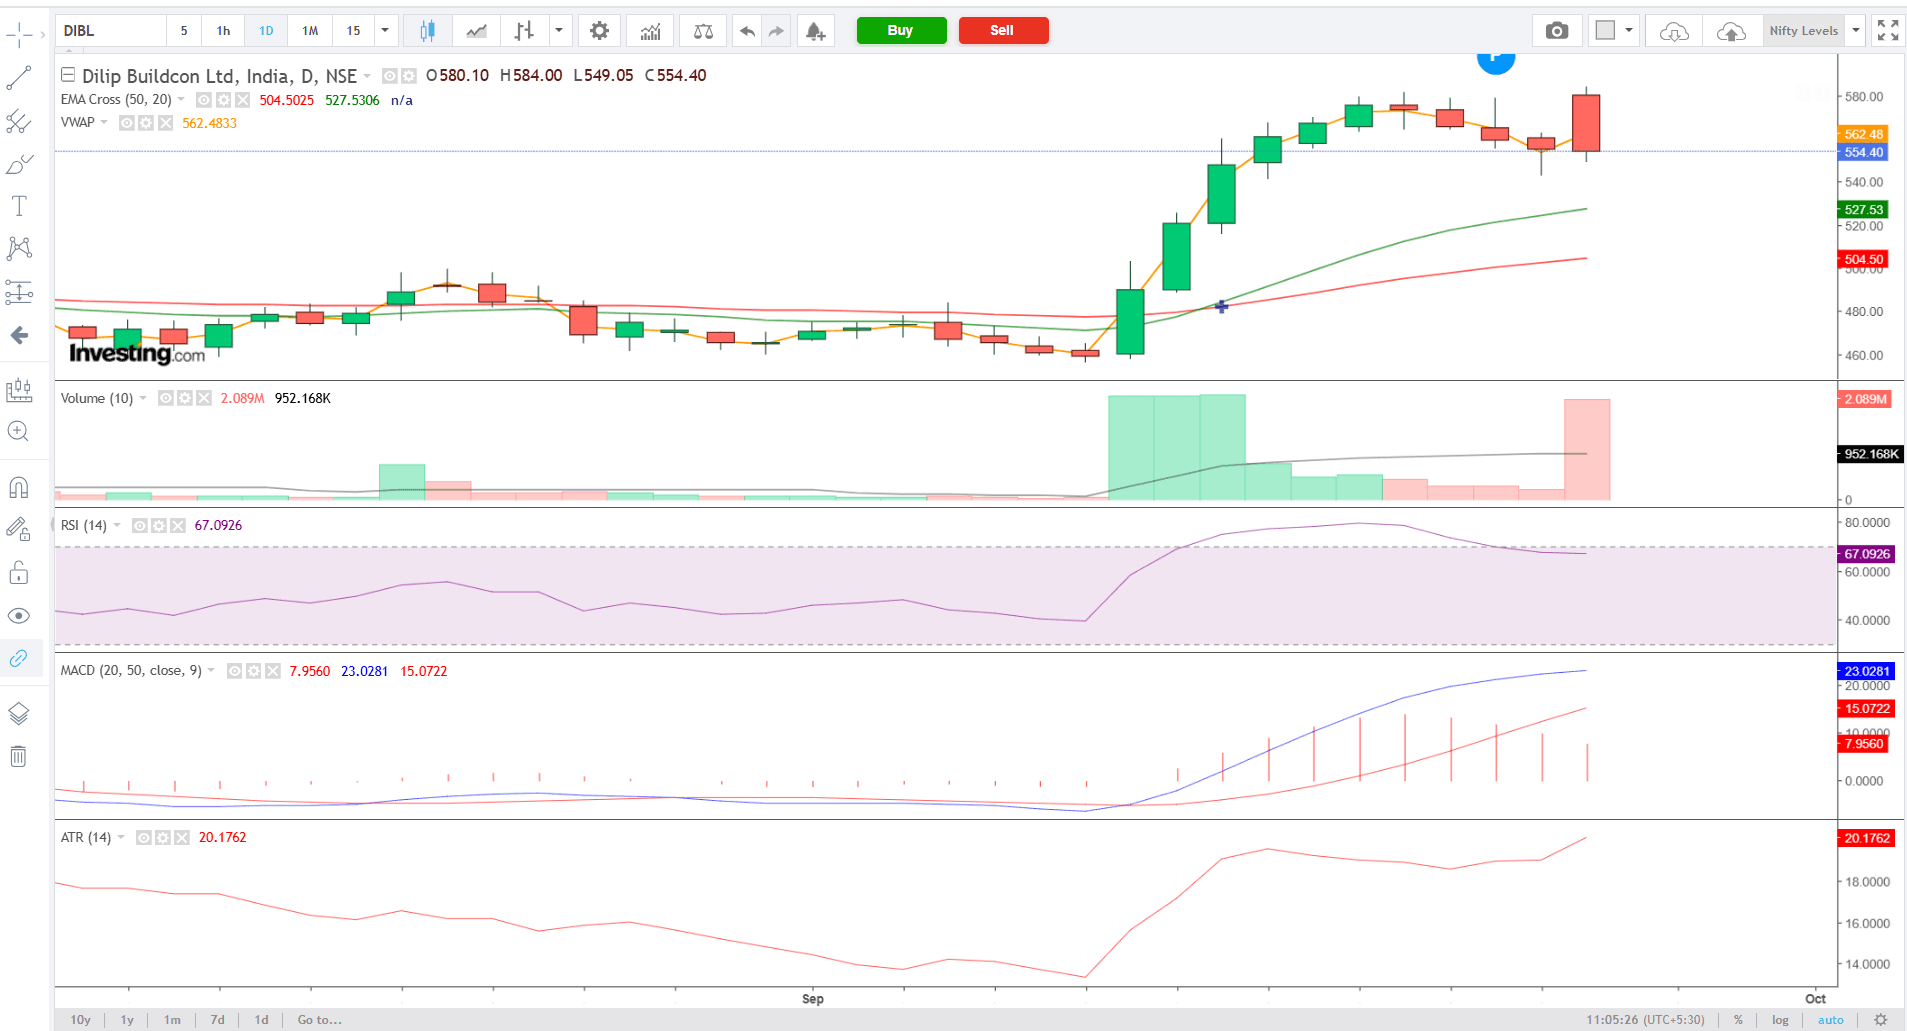The width and height of the screenshot is (1907, 1031).
Task: Save the chart layout to cloud
Action: pyautogui.click(x=1731, y=31)
